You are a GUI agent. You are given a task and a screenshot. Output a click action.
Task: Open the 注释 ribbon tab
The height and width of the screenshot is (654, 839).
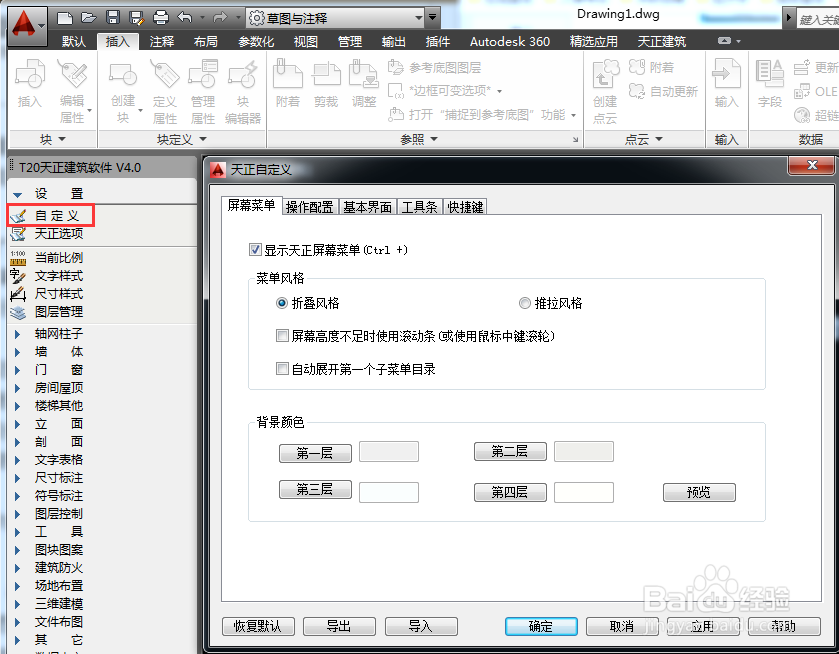tap(162, 41)
